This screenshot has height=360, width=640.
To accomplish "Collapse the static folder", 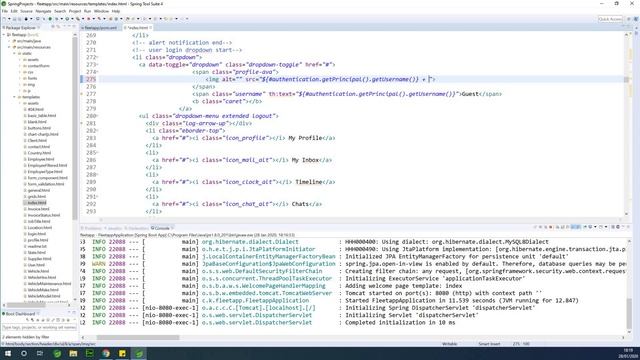I will [x=14, y=53].
